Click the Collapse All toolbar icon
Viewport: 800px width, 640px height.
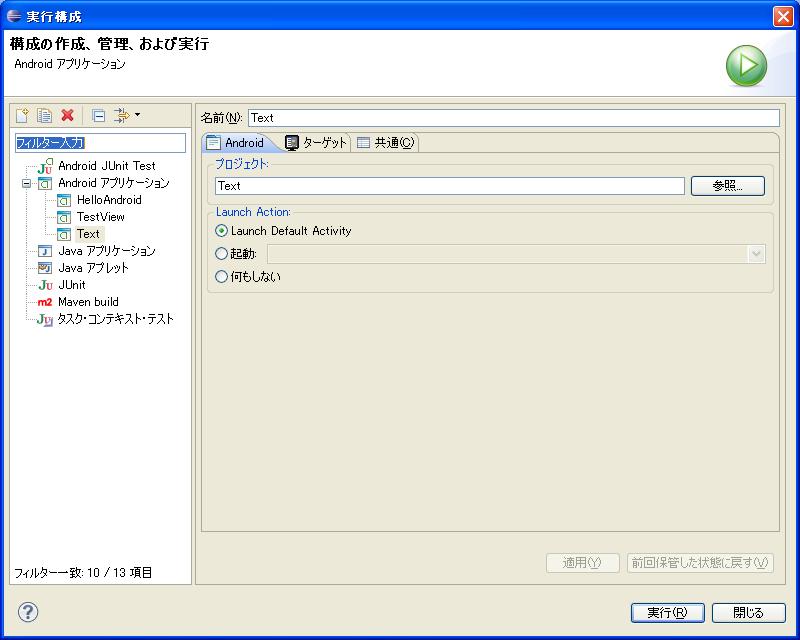click(x=98, y=116)
